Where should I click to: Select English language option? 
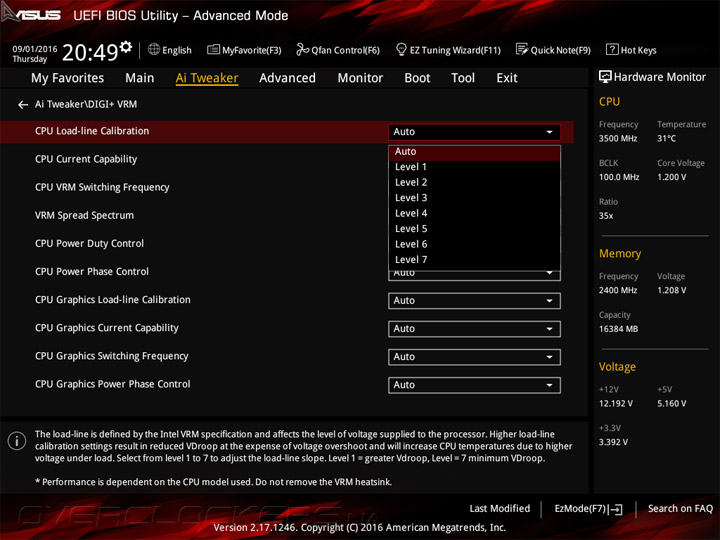177,50
